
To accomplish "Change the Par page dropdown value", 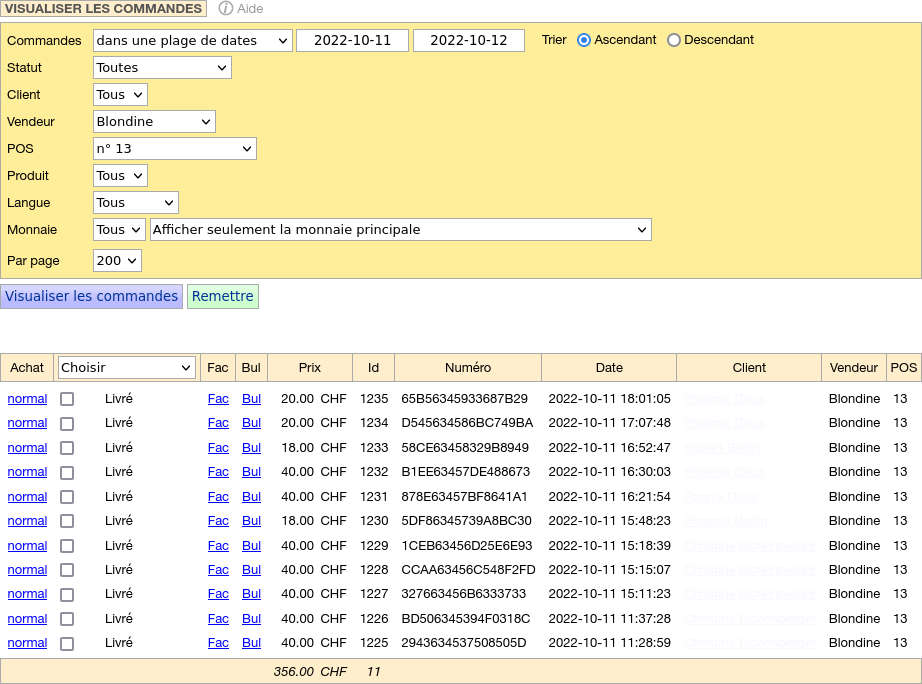I will pyautogui.click(x=117, y=261).
